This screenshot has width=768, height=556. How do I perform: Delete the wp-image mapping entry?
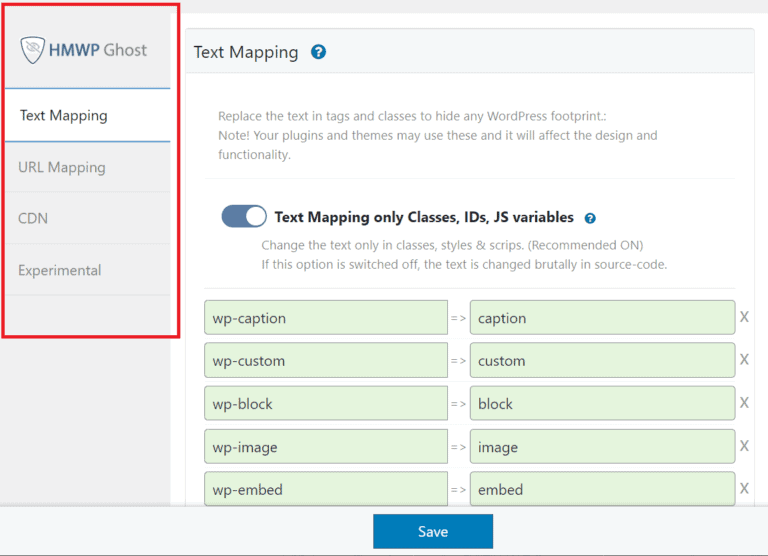tap(744, 447)
